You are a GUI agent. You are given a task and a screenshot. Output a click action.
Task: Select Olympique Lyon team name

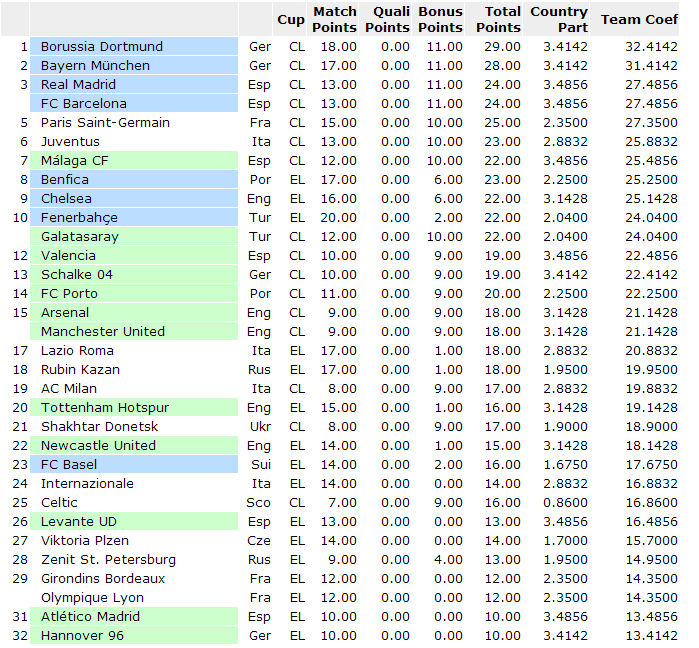tap(92, 598)
